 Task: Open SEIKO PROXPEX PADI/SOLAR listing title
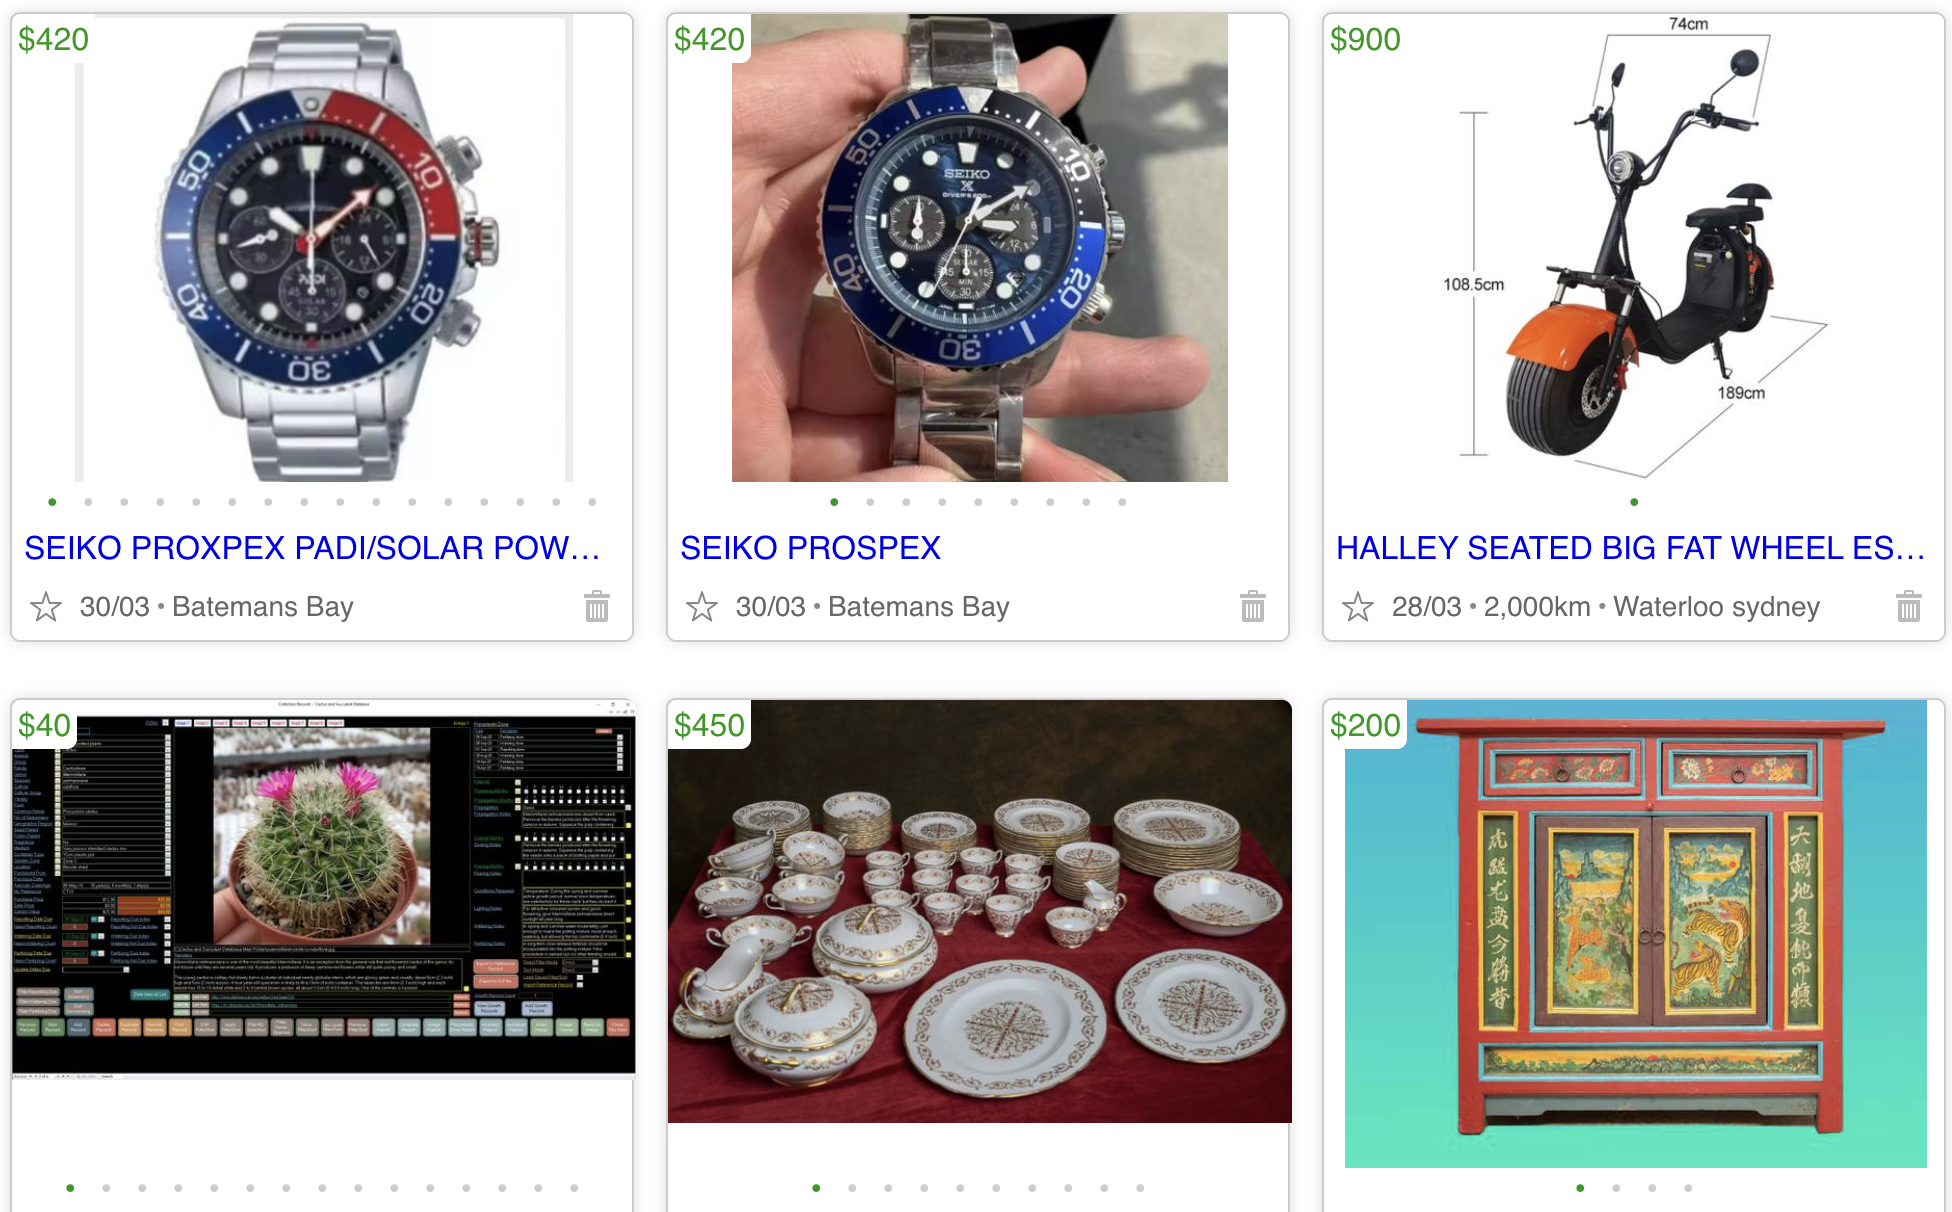tap(312, 548)
